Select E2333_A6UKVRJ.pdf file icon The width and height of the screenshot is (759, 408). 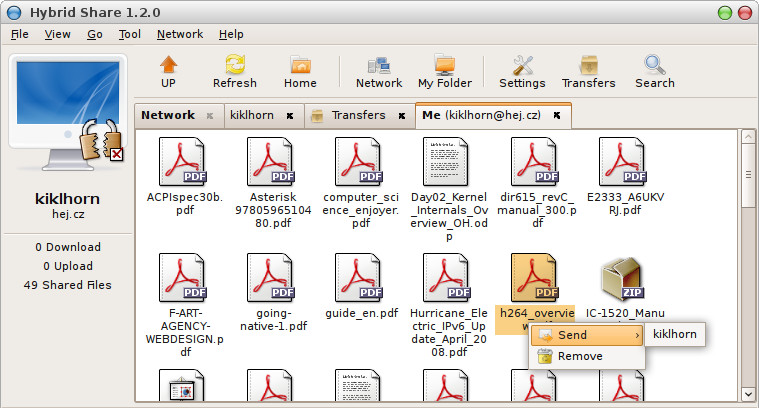[623, 162]
